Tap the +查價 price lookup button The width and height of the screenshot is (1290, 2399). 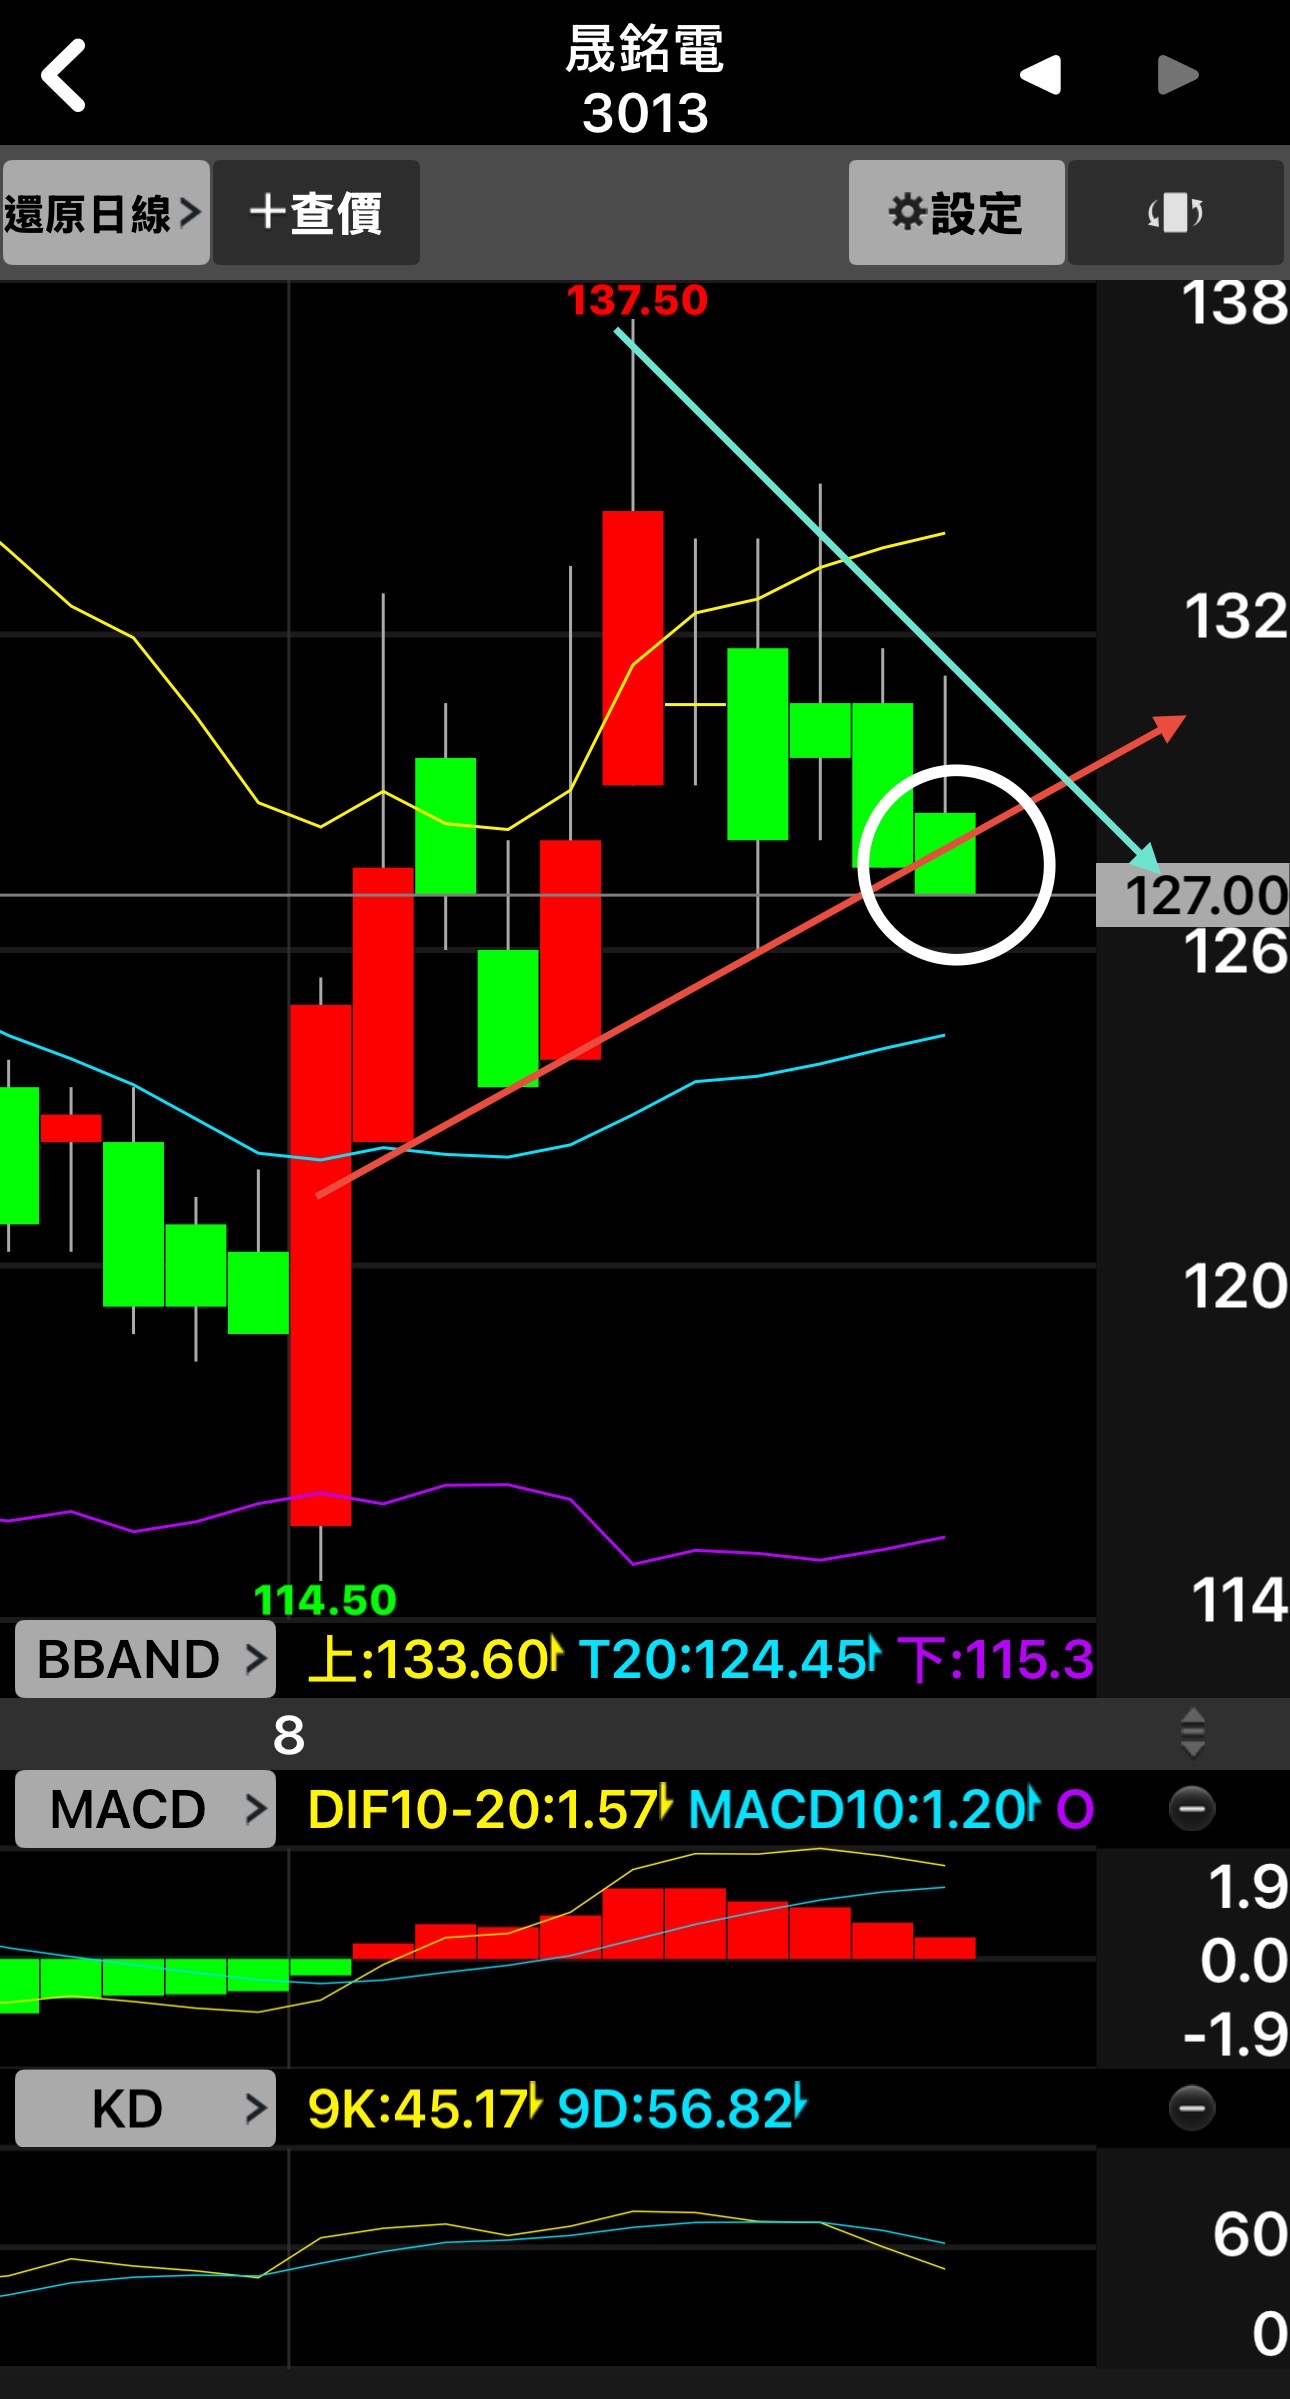[x=316, y=212]
